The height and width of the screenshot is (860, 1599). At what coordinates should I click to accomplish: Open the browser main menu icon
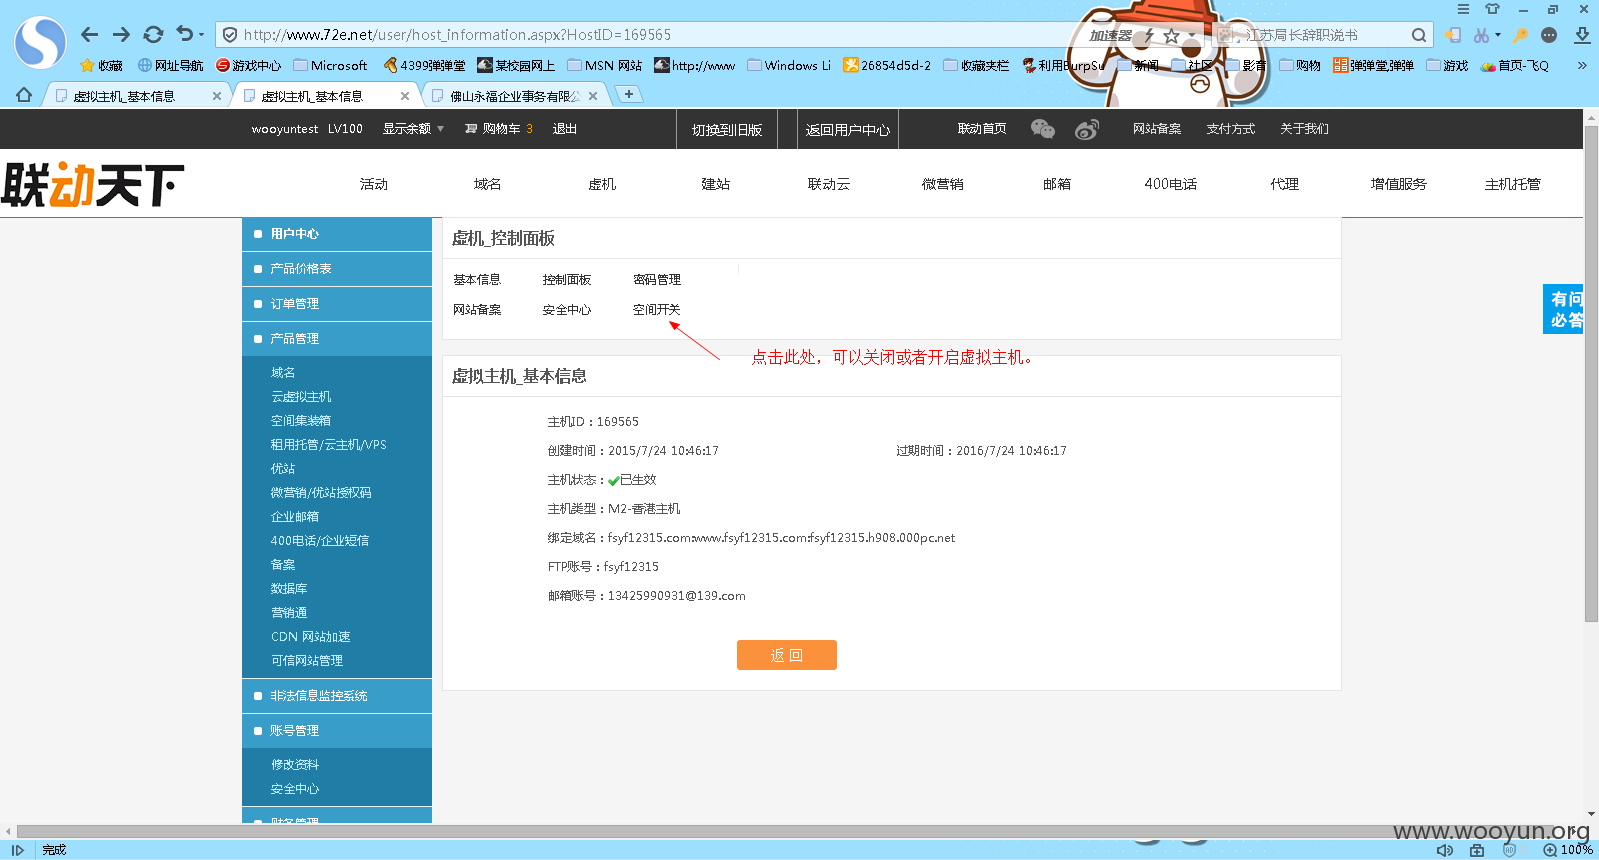coord(1463,9)
